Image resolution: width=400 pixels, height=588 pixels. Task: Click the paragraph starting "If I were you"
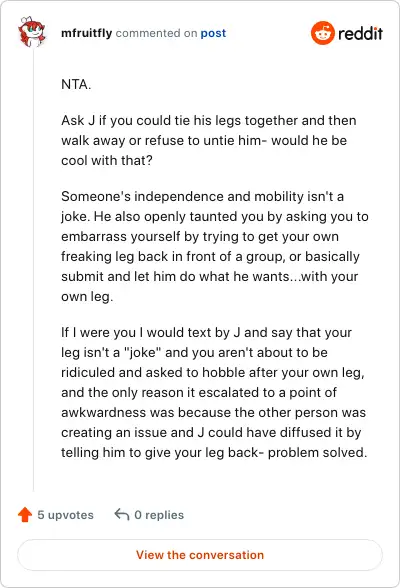(x=214, y=392)
